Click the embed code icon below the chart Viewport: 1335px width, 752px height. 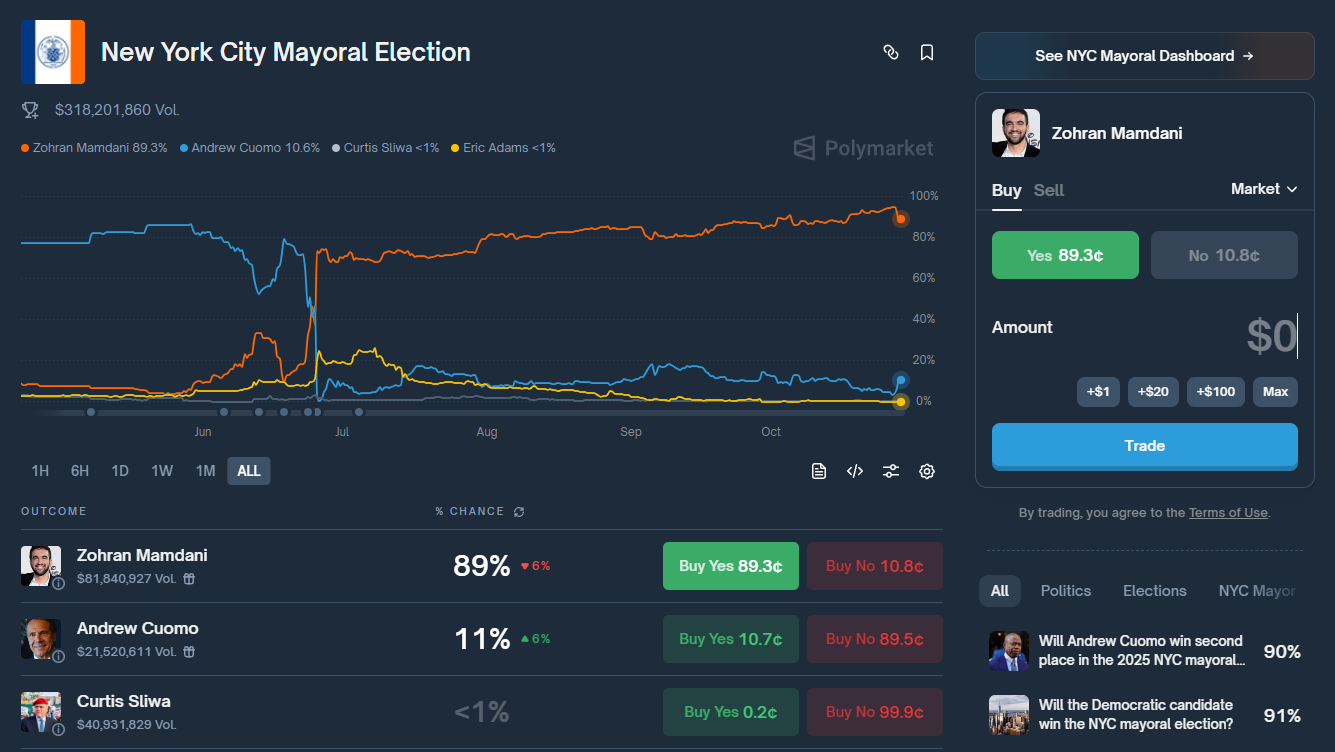(x=855, y=471)
